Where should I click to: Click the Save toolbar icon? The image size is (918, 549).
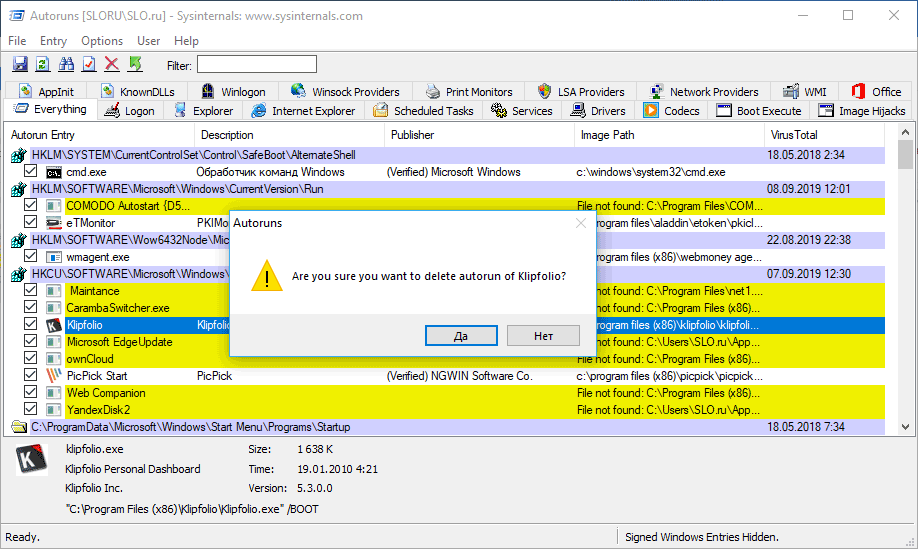pos(20,64)
